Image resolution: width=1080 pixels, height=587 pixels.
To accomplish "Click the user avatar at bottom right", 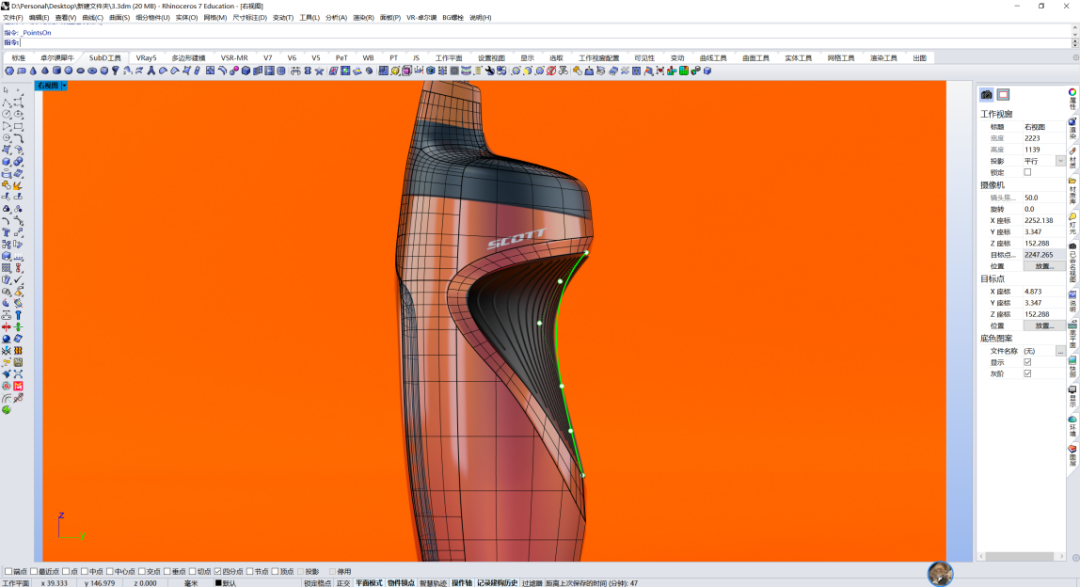I will click(x=940, y=574).
